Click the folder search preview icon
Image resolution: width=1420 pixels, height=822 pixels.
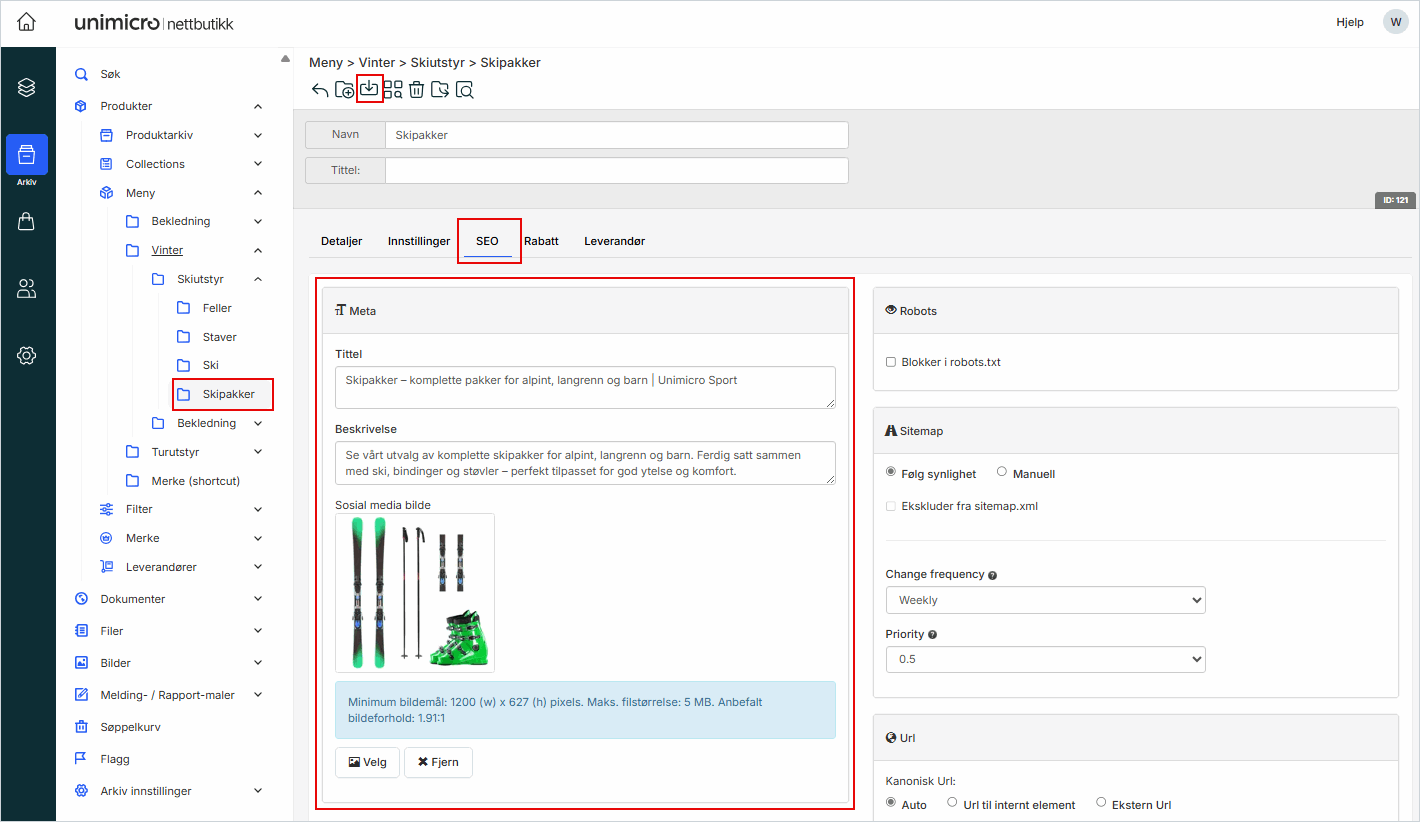(x=464, y=90)
